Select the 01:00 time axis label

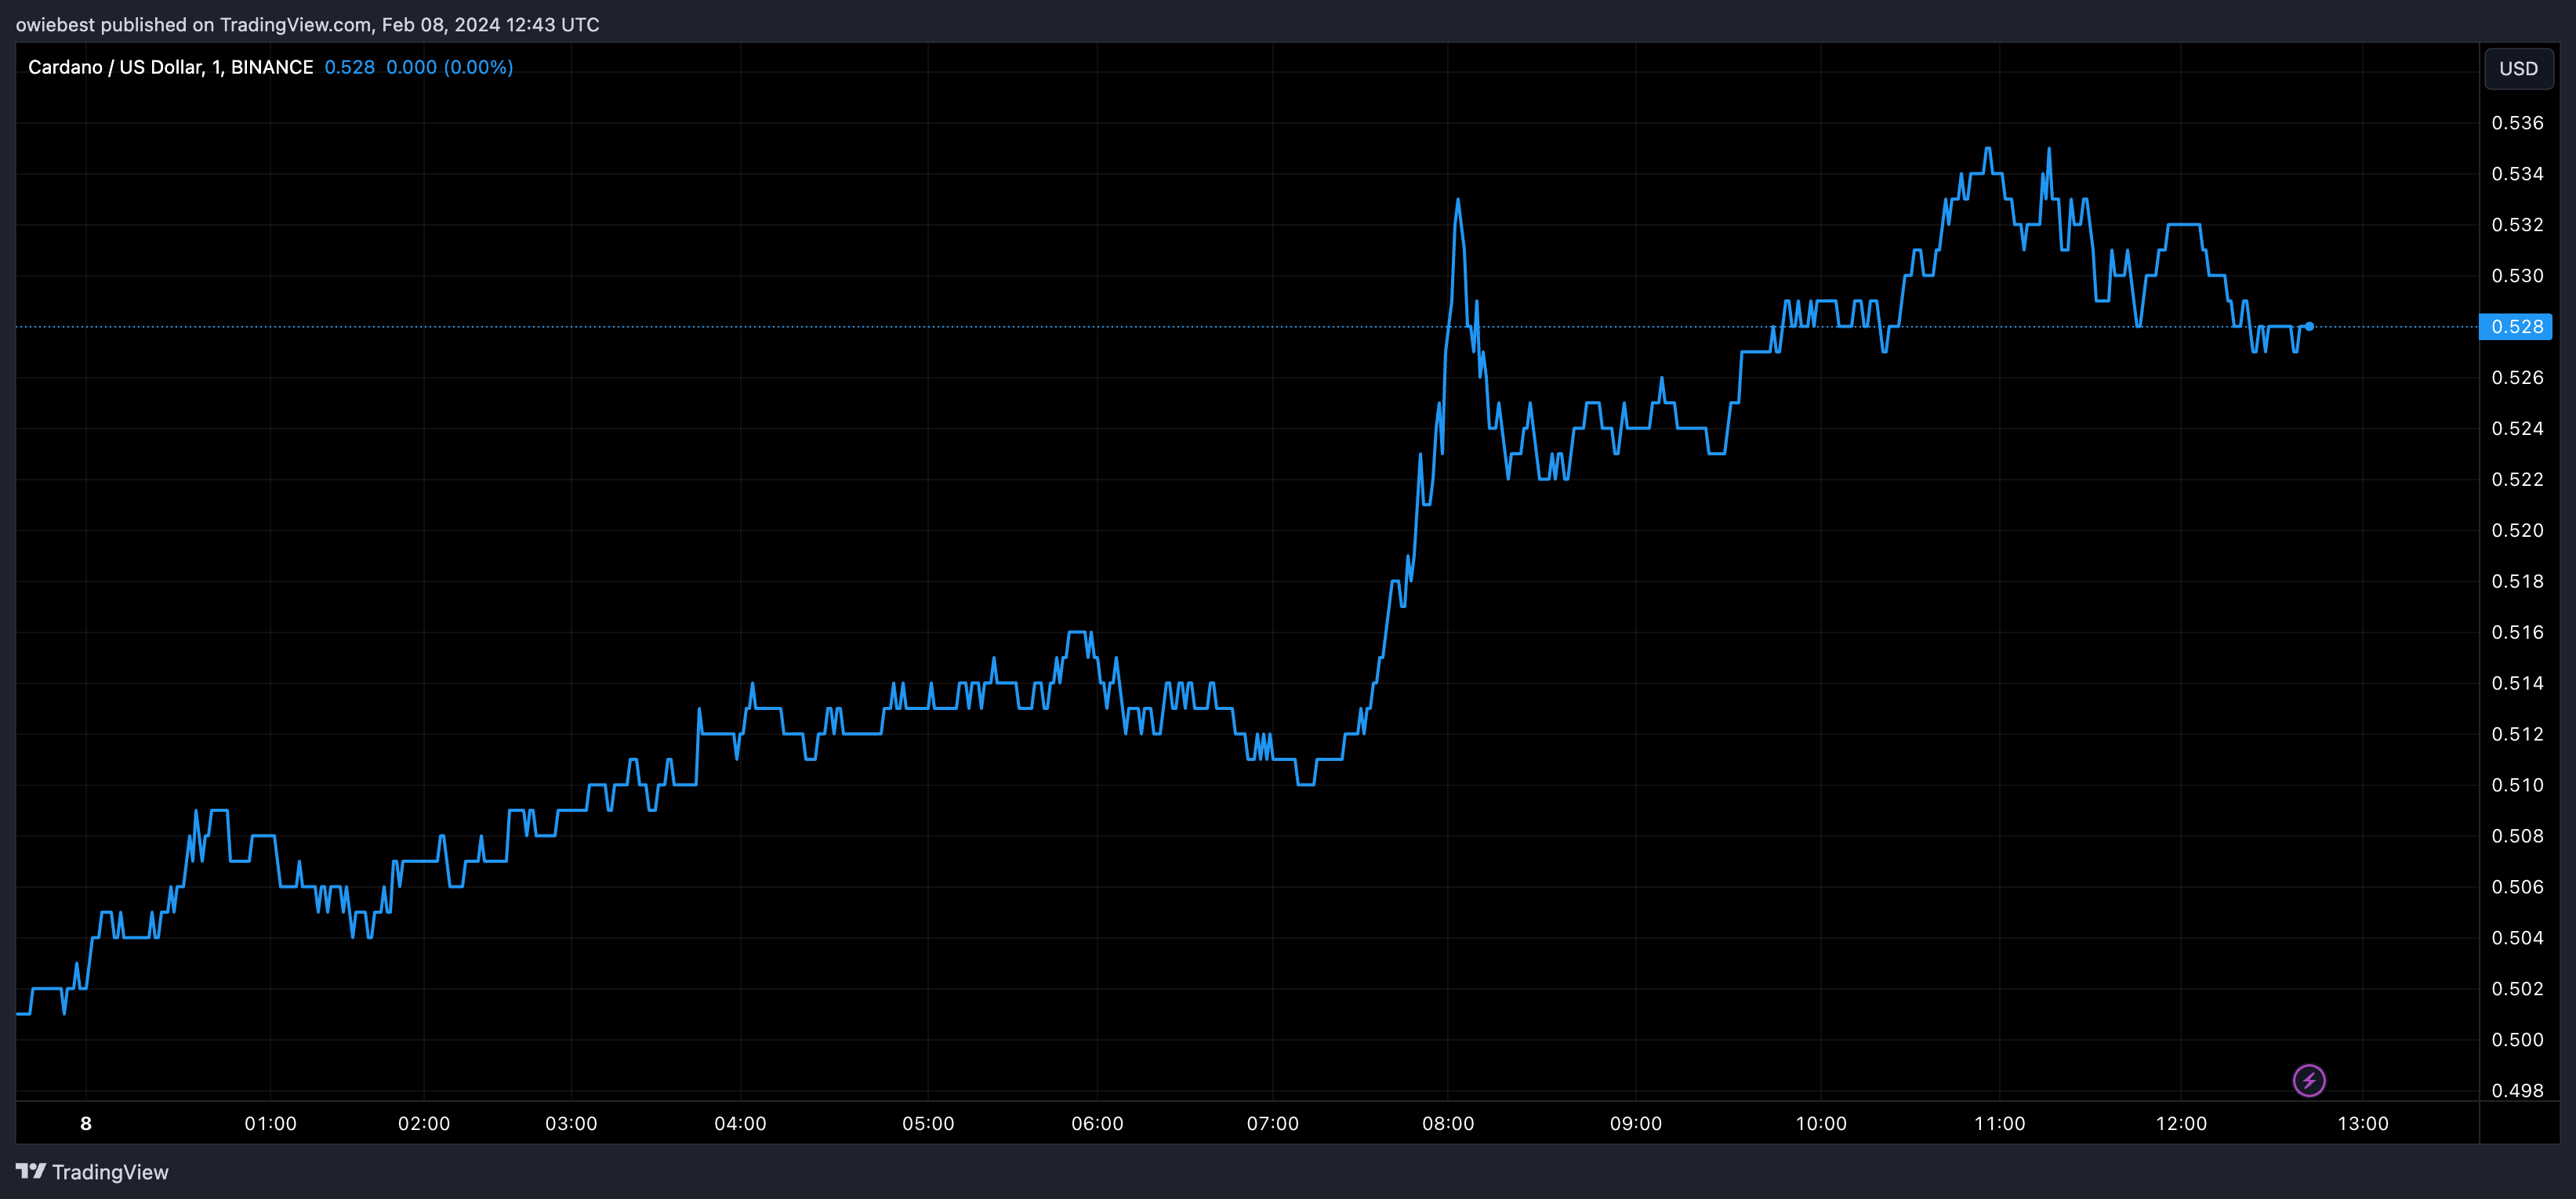pyautogui.click(x=270, y=1123)
